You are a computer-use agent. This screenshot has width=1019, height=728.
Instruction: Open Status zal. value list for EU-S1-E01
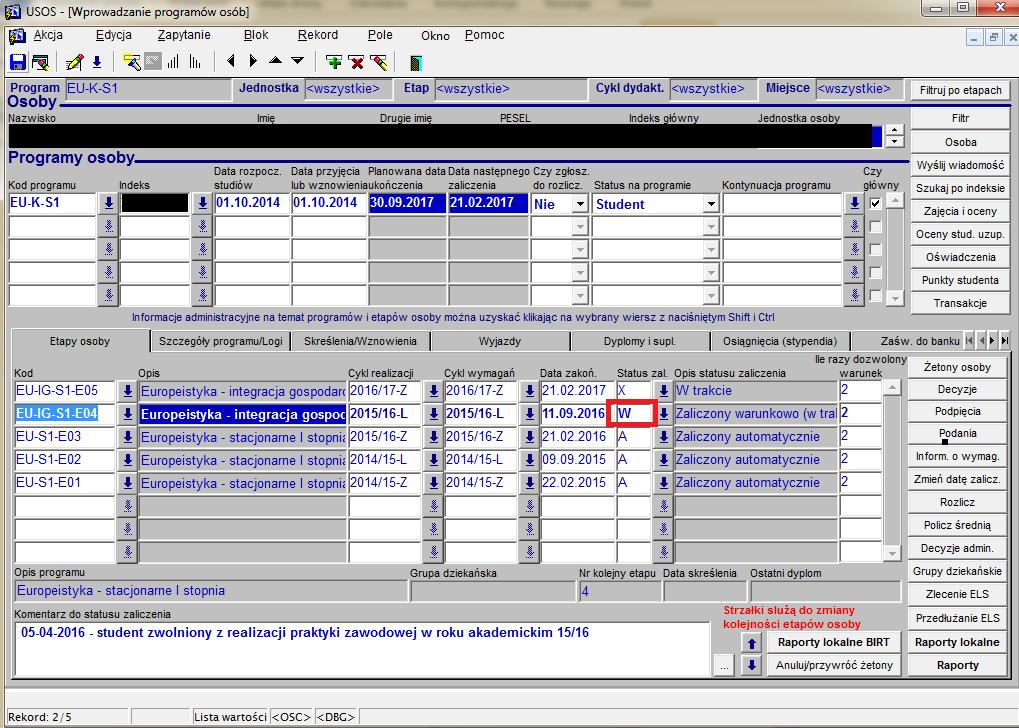pos(663,483)
